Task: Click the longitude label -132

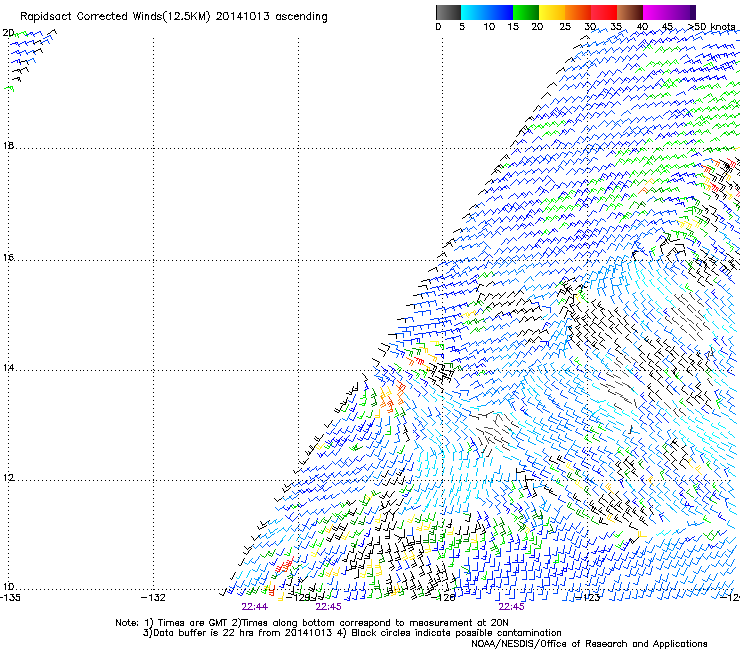Action: click(x=153, y=598)
